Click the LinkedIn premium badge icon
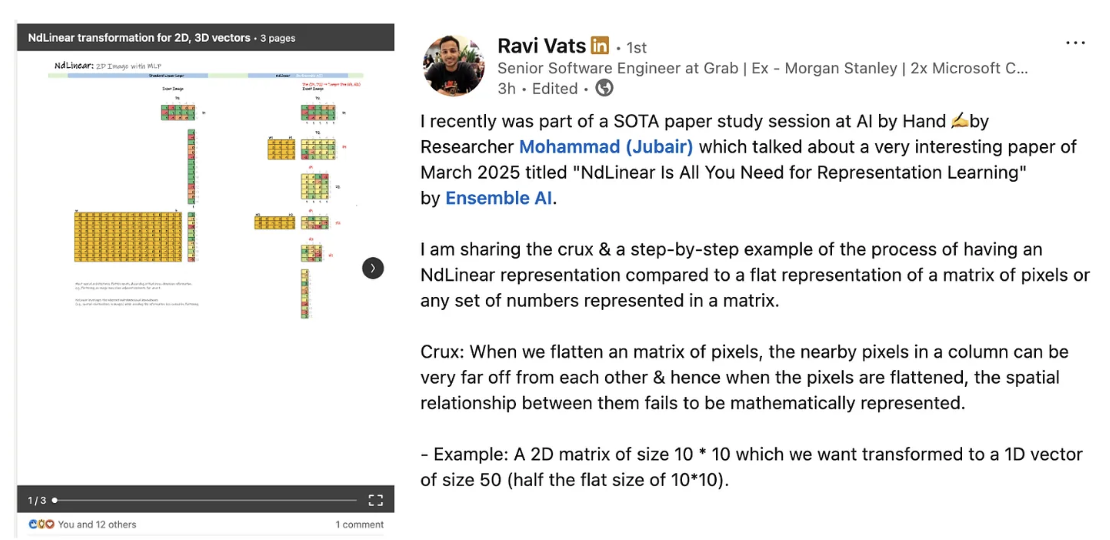 coord(600,46)
